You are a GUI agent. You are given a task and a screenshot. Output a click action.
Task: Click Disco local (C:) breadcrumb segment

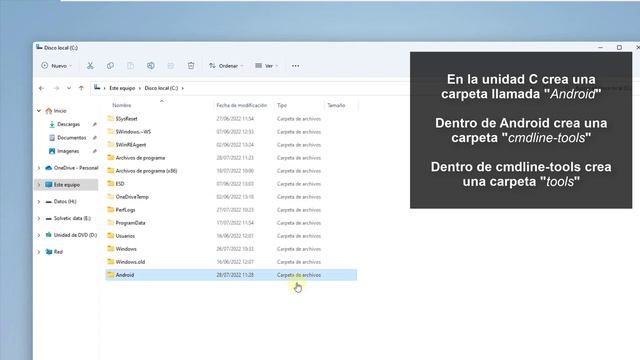coord(161,88)
